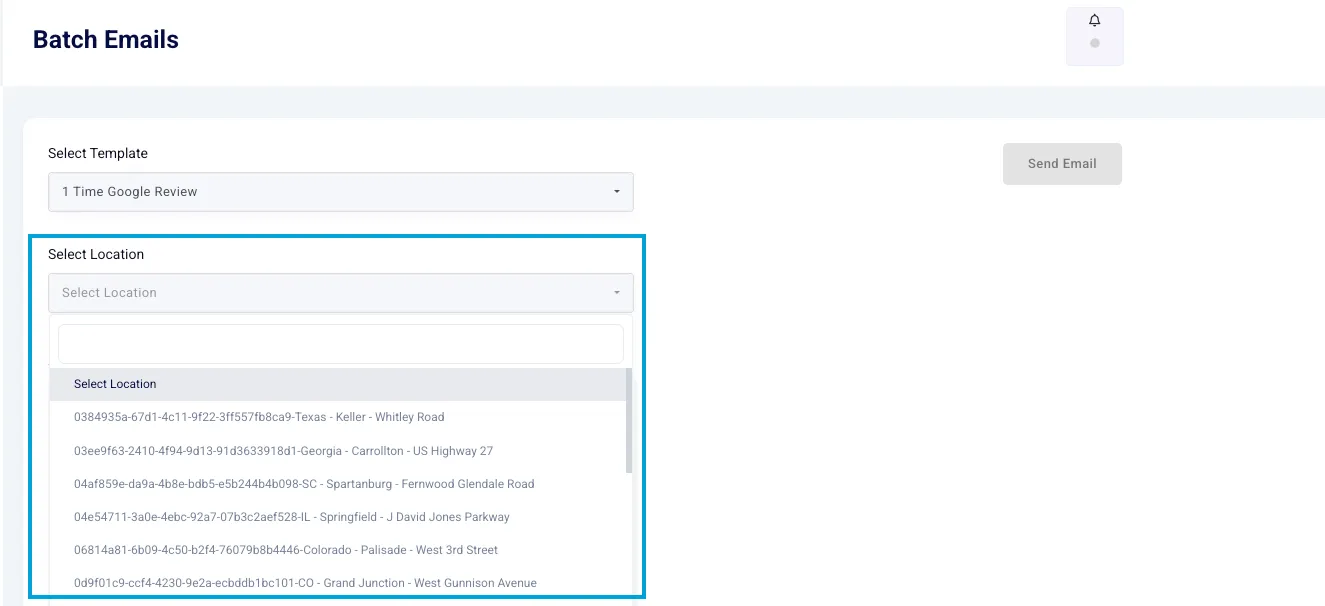1325x606 pixels.
Task: Click the location list scrollbar thumb
Action: [629, 420]
